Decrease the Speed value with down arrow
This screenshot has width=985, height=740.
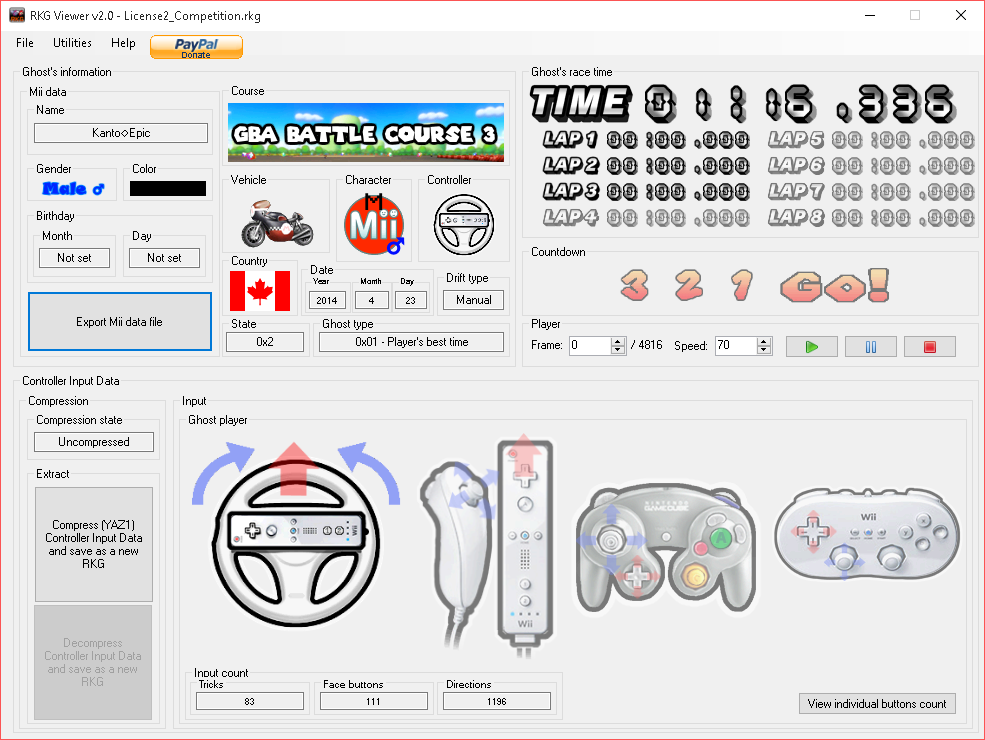pyautogui.click(x=765, y=351)
